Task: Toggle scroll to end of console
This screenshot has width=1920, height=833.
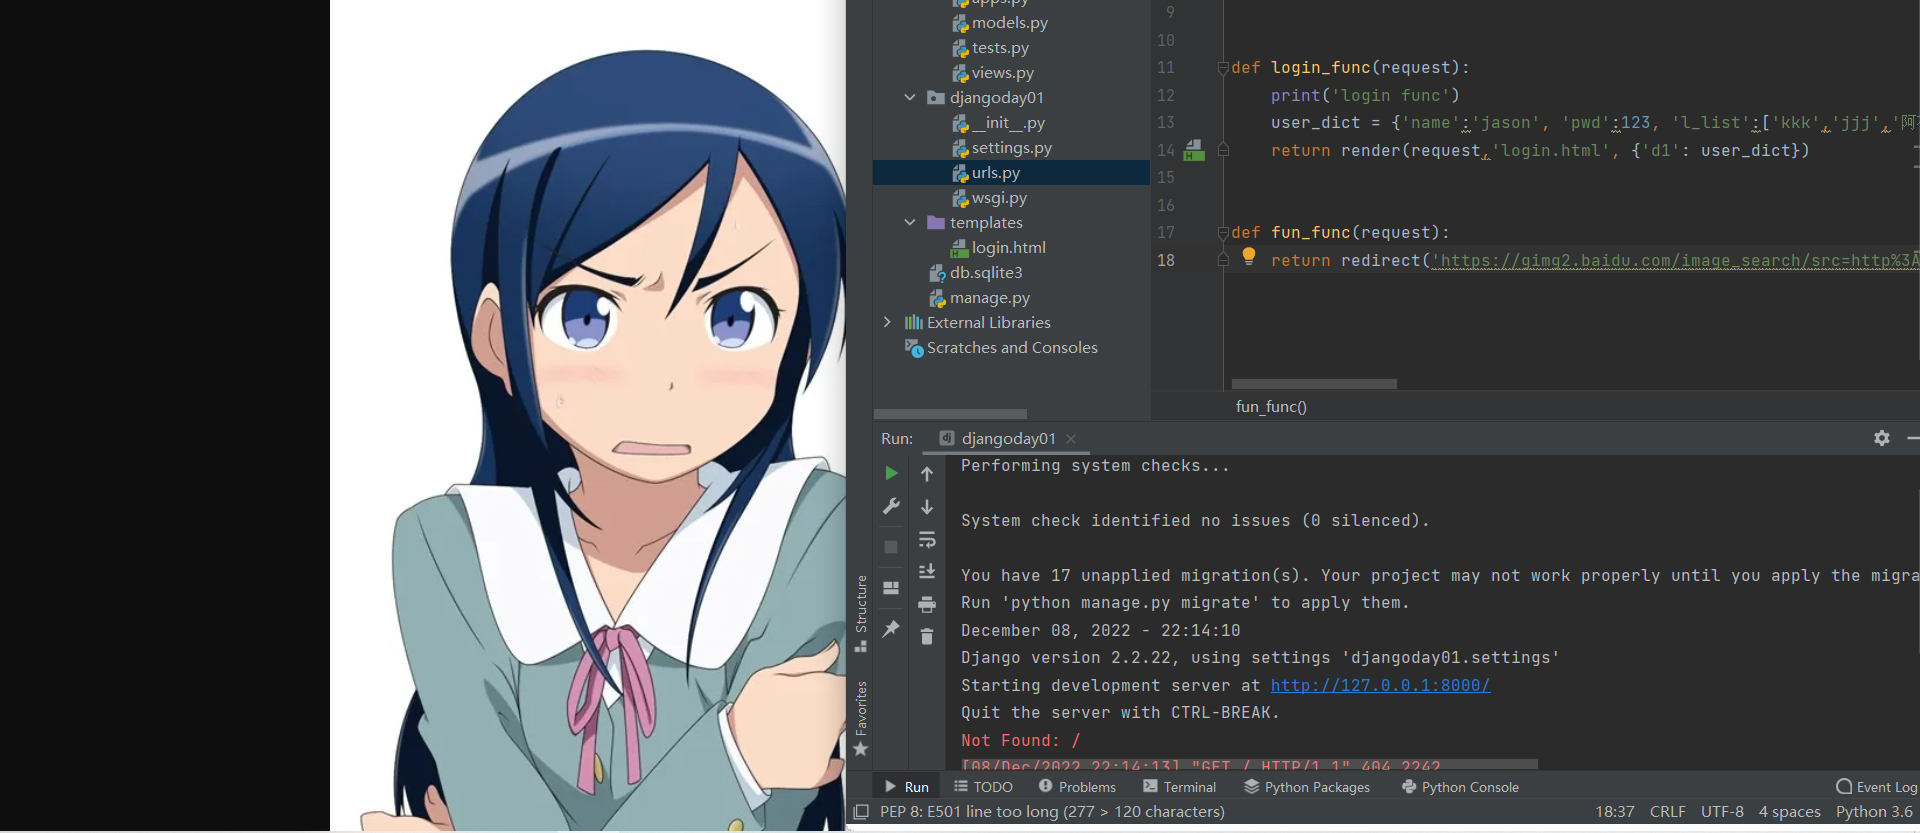Action: click(x=927, y=571)
